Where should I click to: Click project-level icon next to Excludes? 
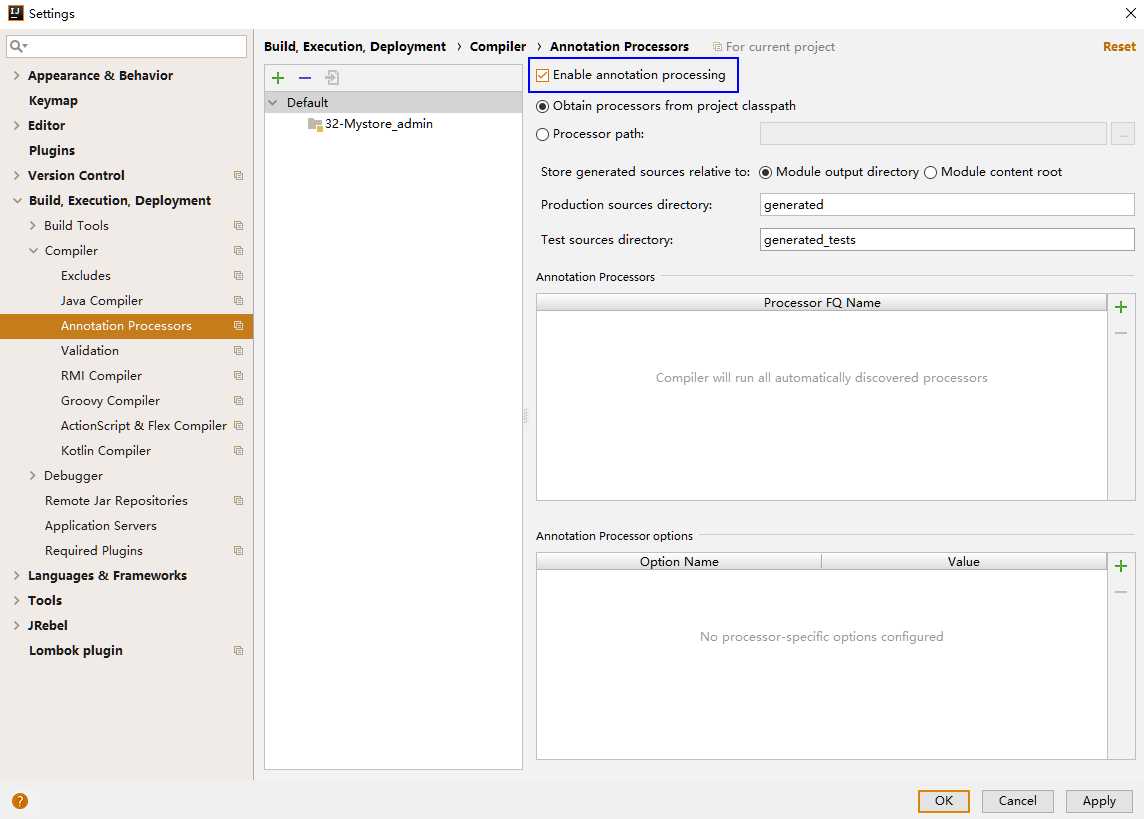point(238,276)
